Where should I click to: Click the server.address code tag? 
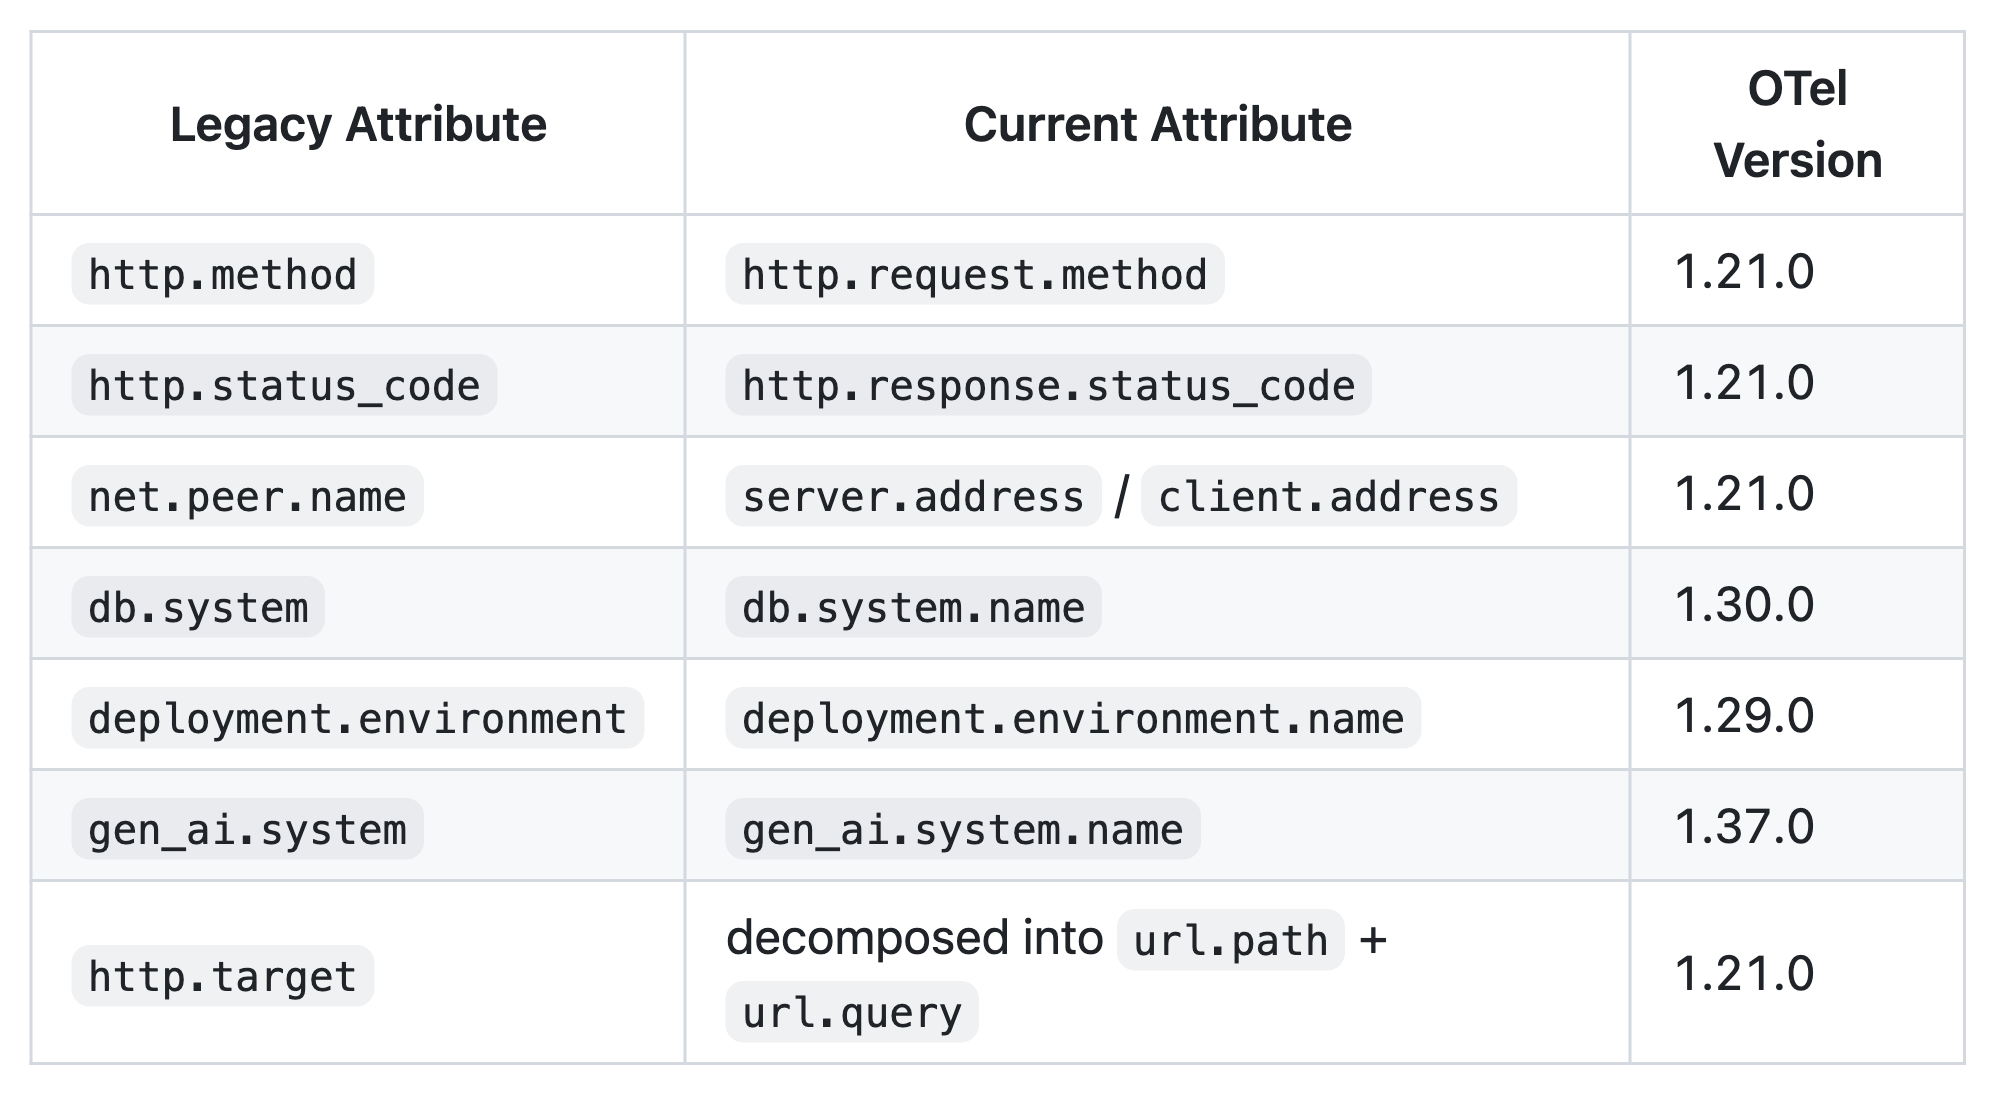point(912,497)
